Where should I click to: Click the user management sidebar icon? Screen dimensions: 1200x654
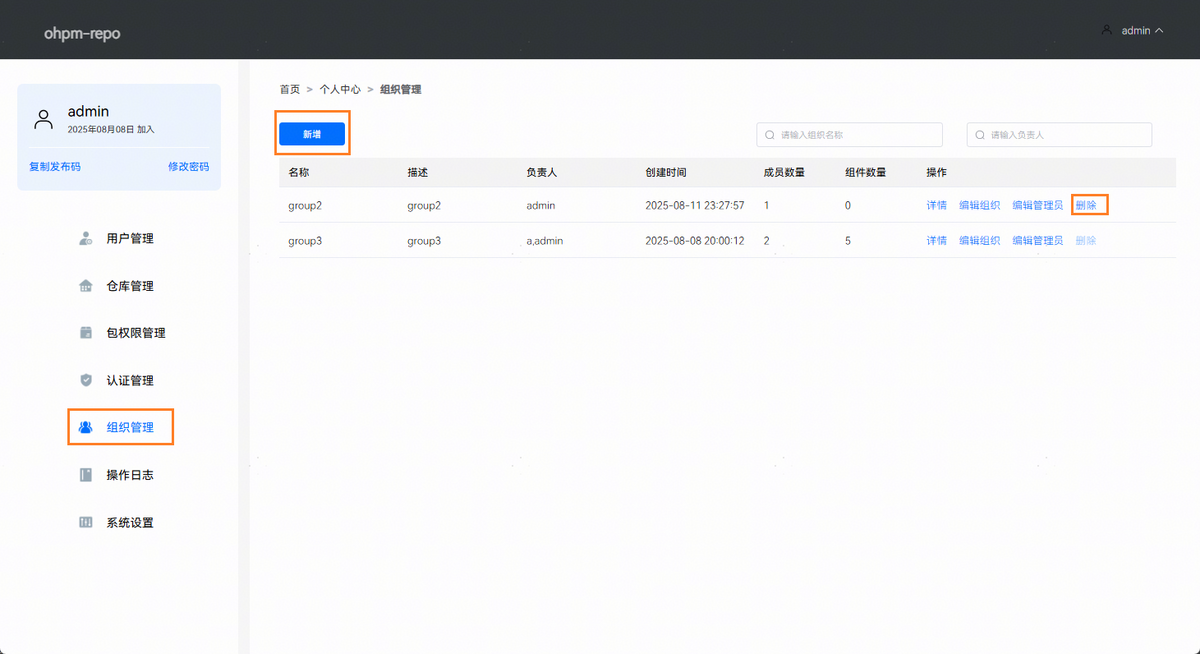point(86,239)
